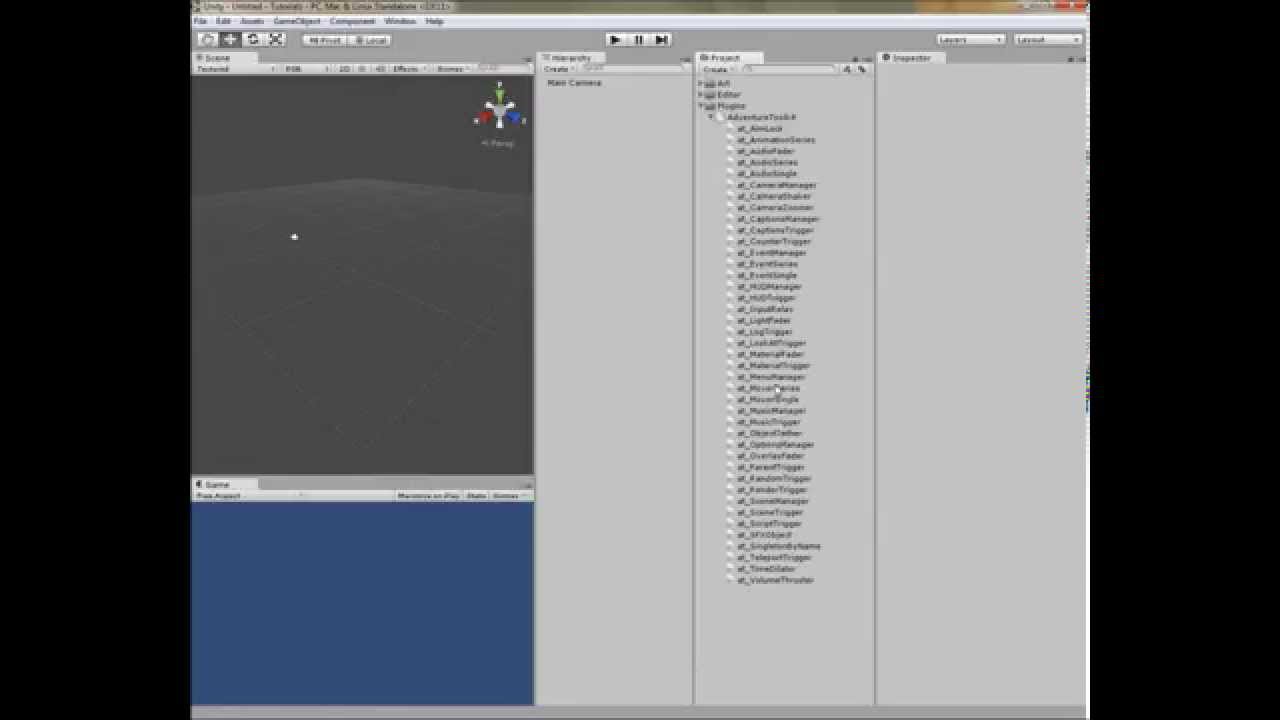Toggle Stats in the Game view
The height and width of the screenshot is (720, 1280).
click(476, 495)
